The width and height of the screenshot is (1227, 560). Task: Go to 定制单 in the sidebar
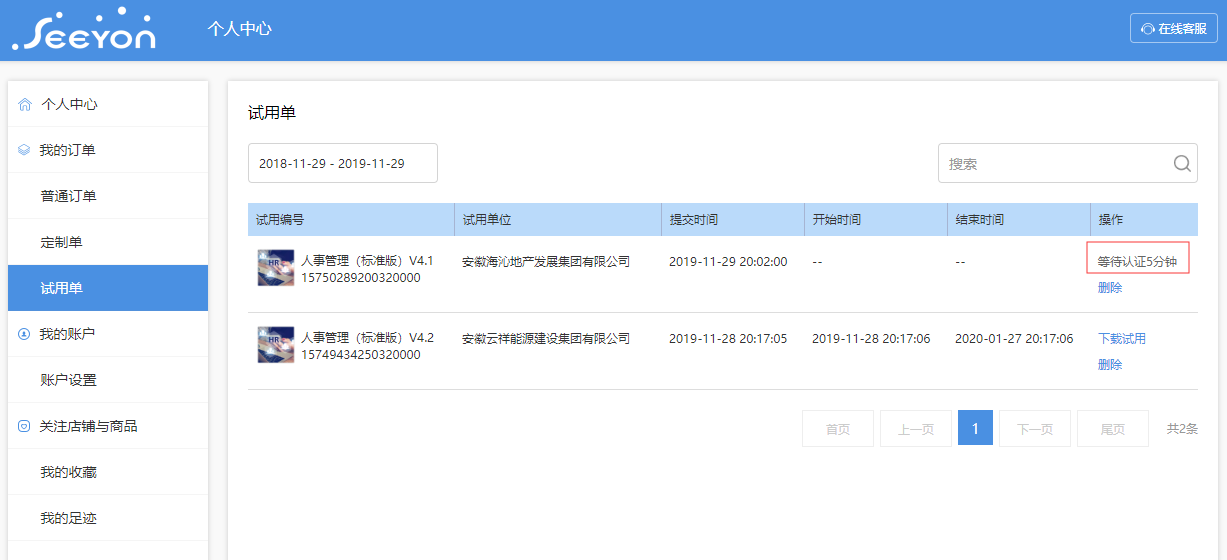coord(108,242)
